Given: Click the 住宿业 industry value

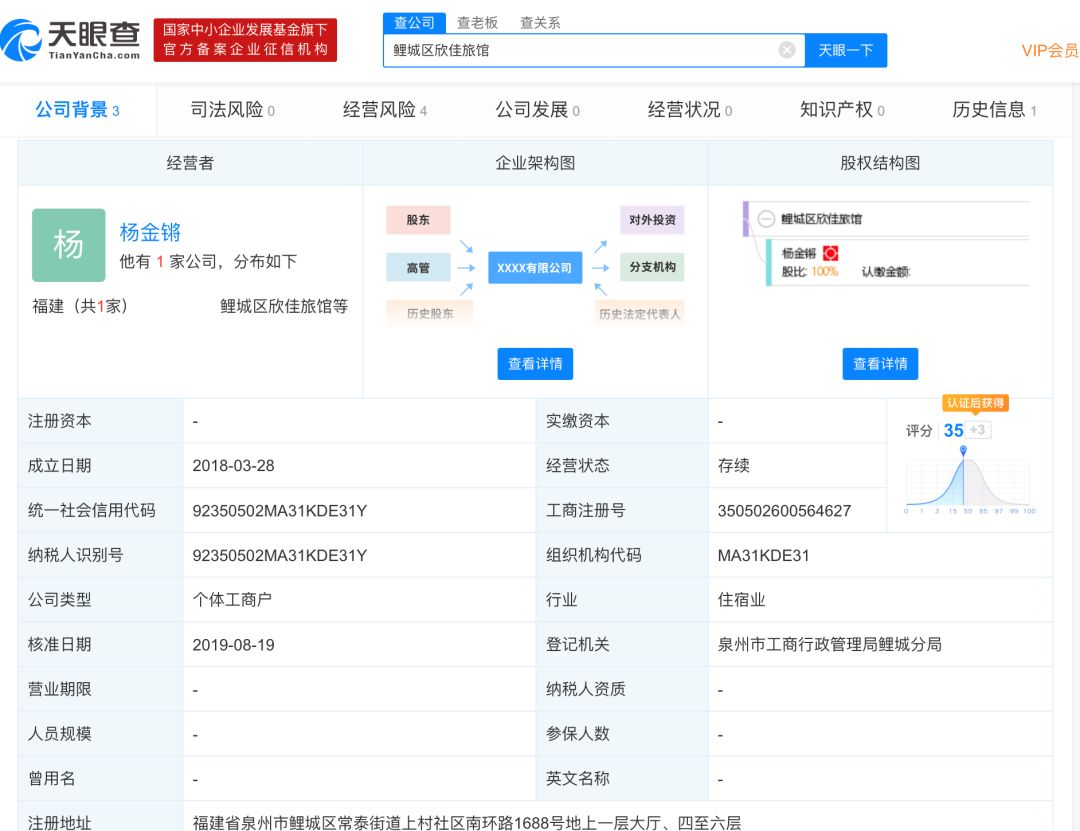Looking at the screenshot, I should tap(741, 599).
